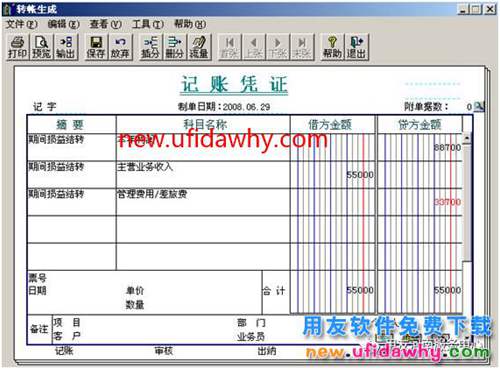Open the 工具(T) menu
Screen dimensions: 500x369
(x=148, y=24)
